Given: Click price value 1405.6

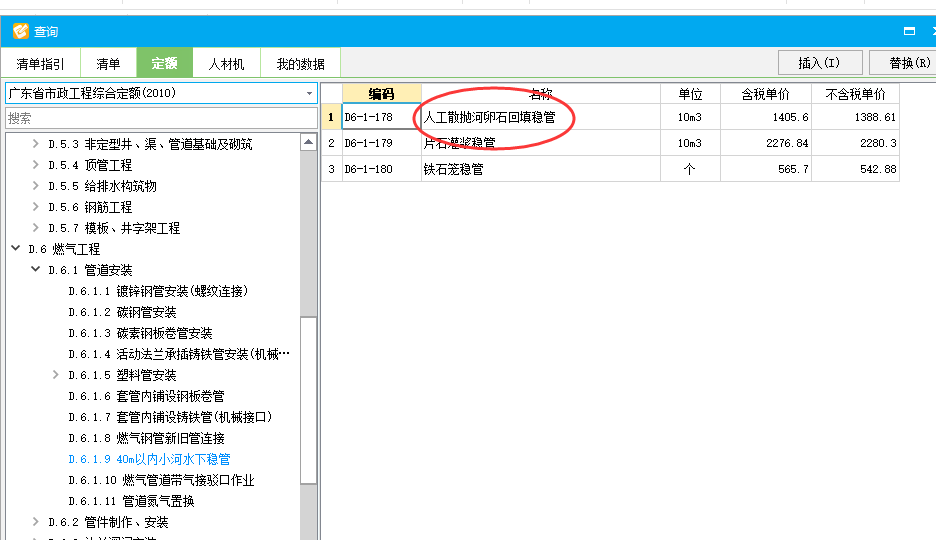Looking at the screenshot, I should (x=766, y=117).
